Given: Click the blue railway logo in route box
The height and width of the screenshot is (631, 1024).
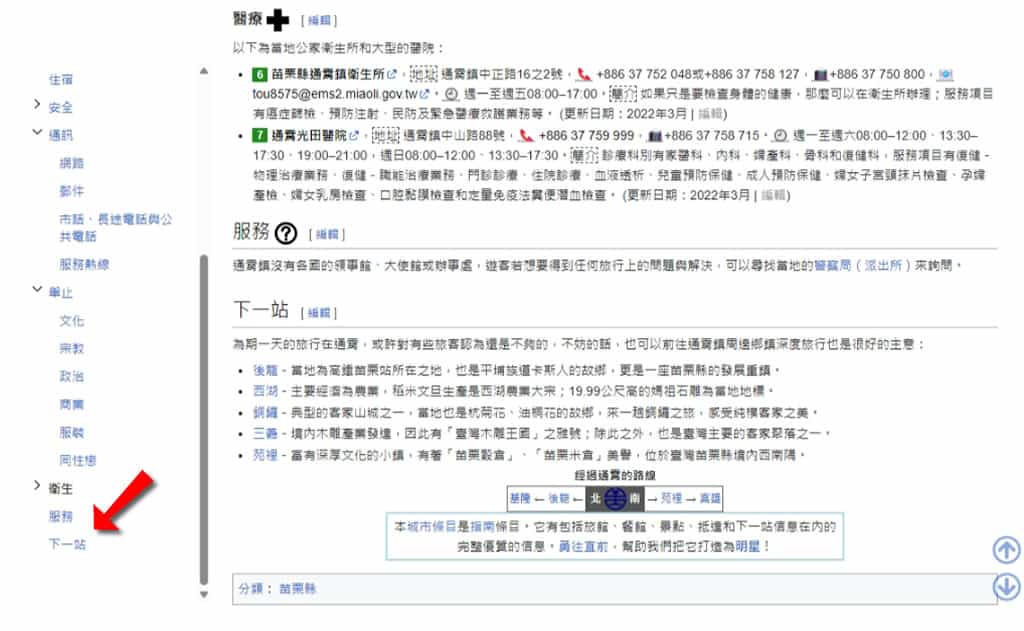Looking at the screenshot, I should pyautogui.click(x=615, y=498).
